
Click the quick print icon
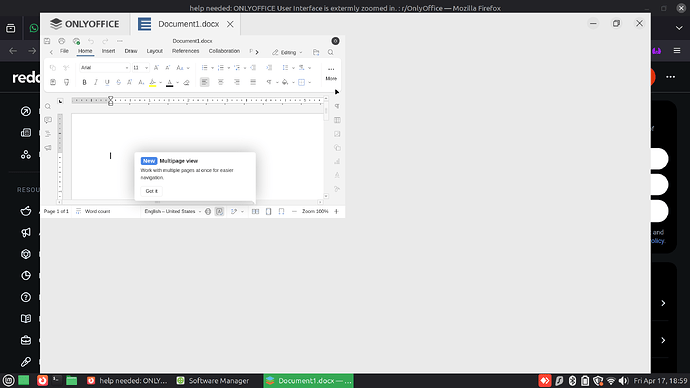point(76,41)
